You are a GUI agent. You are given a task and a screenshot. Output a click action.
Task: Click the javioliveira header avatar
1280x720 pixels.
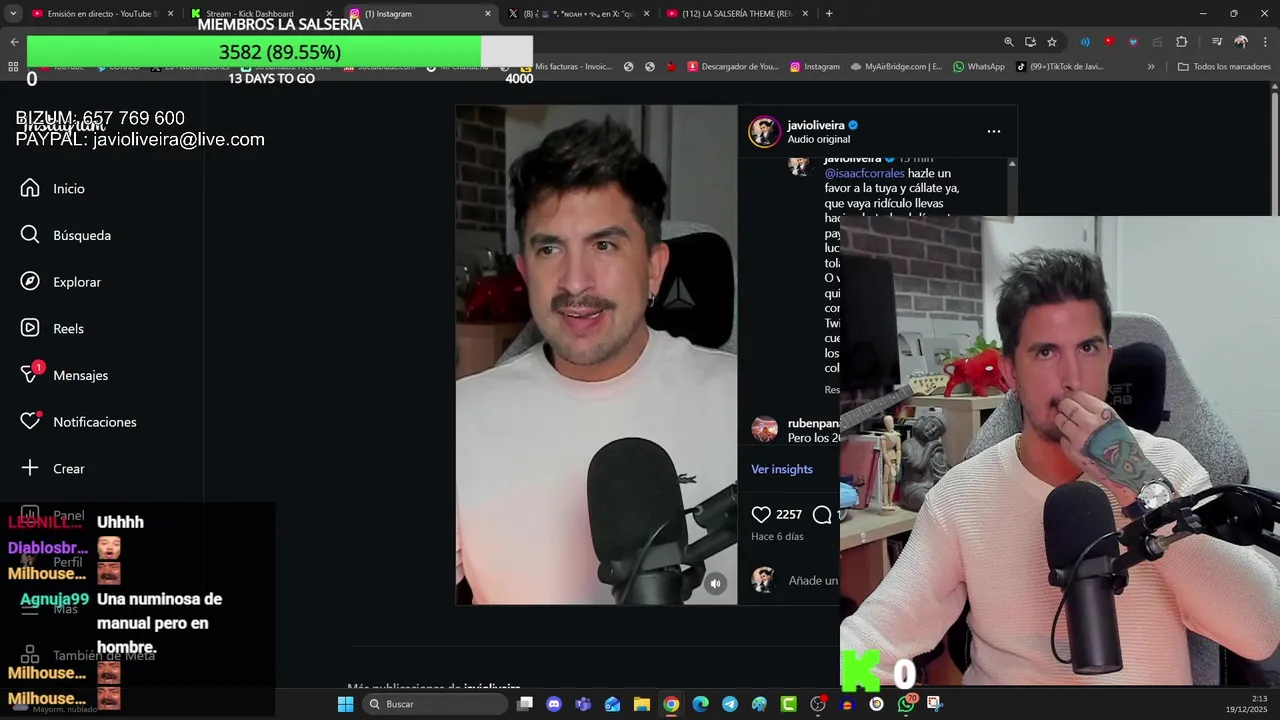tap(764, 131)
